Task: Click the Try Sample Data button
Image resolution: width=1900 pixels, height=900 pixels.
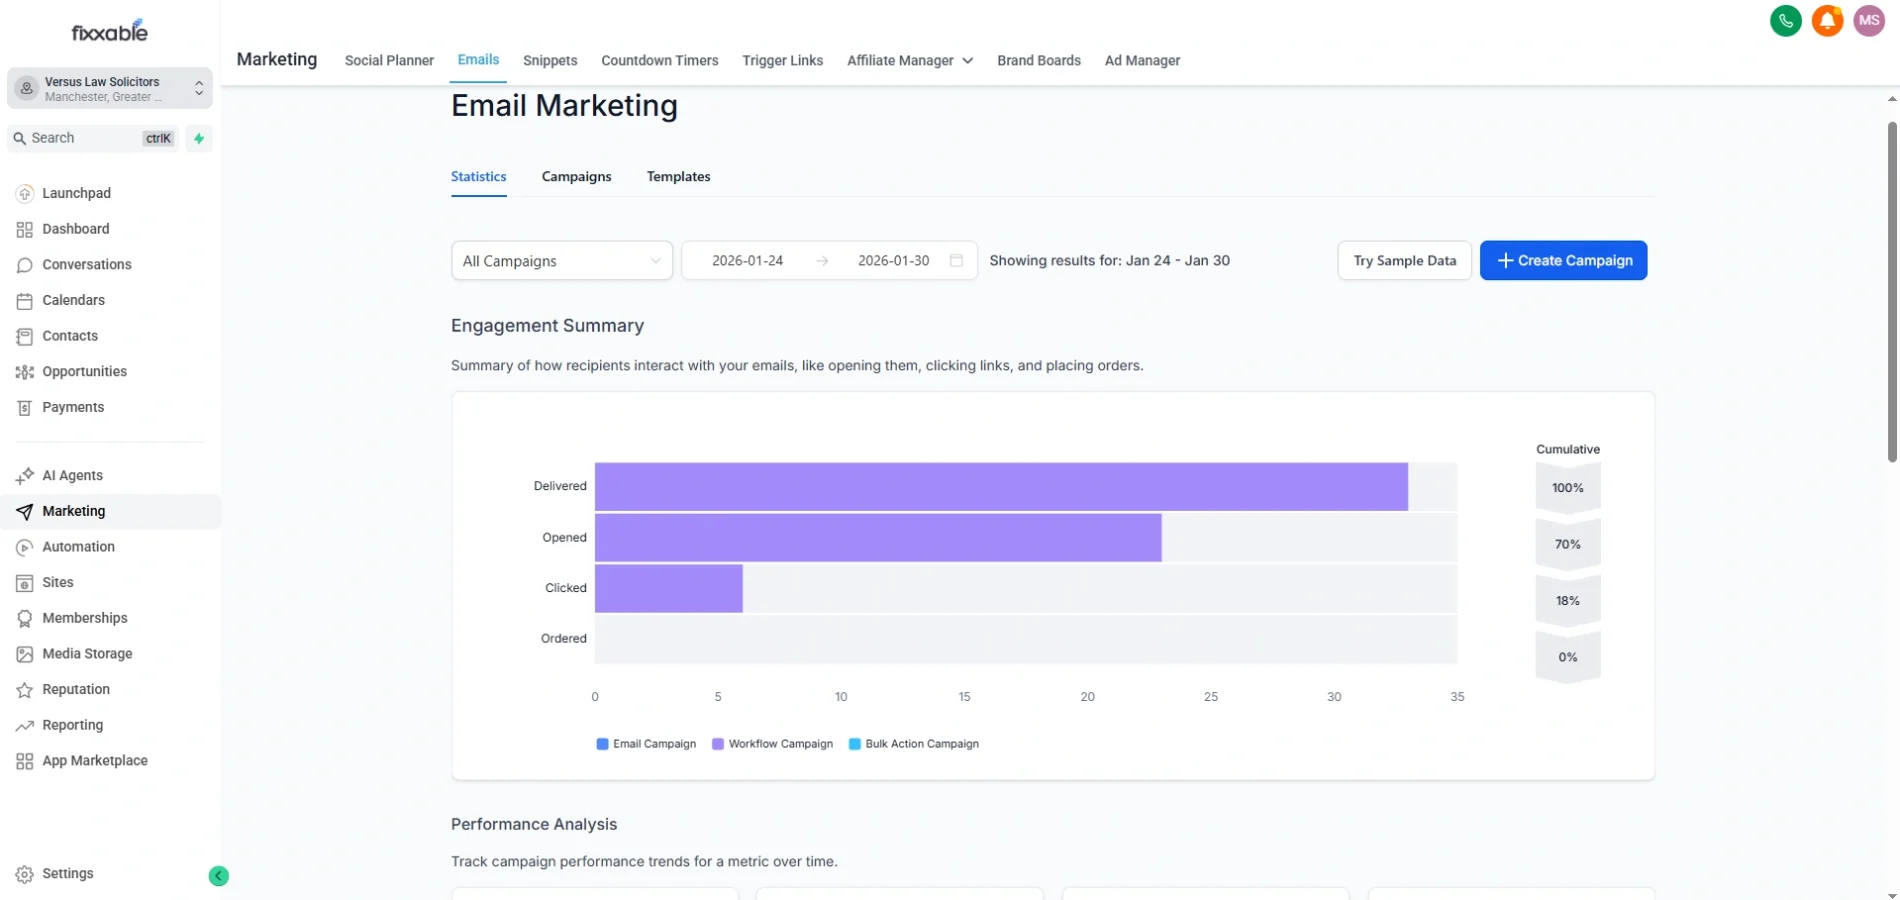Action: tap(1404, 261)
